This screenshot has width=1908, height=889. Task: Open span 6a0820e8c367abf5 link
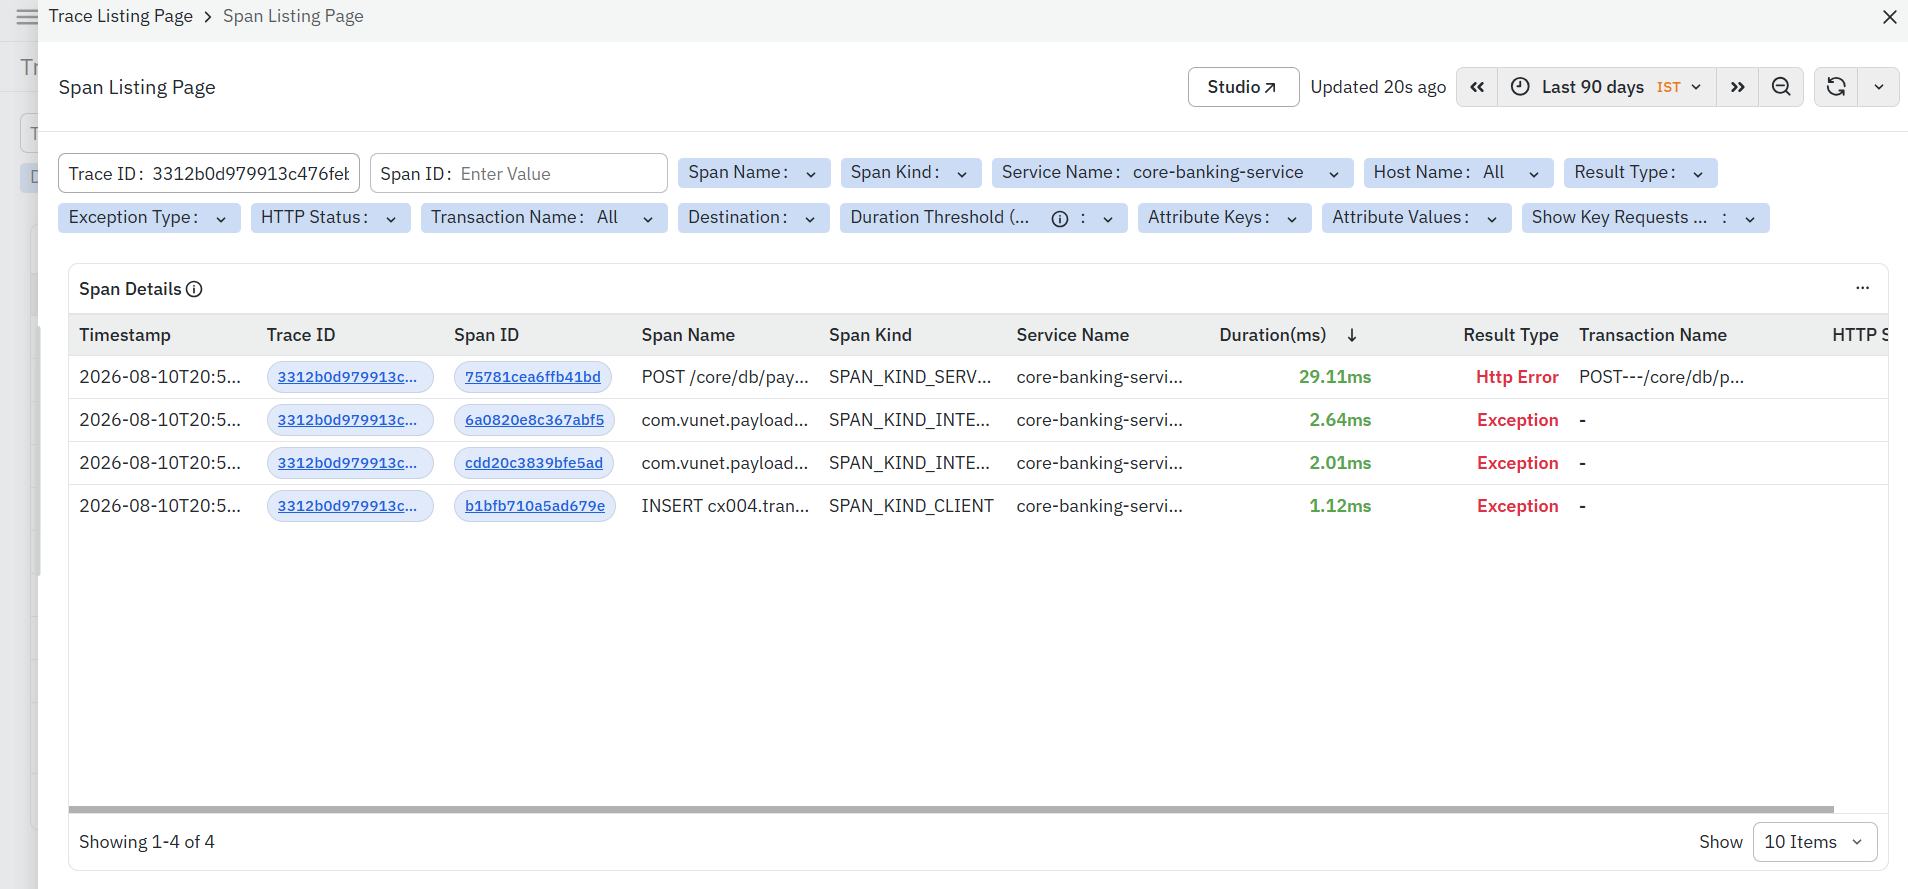pyautogui.click(x=535, y=420)
